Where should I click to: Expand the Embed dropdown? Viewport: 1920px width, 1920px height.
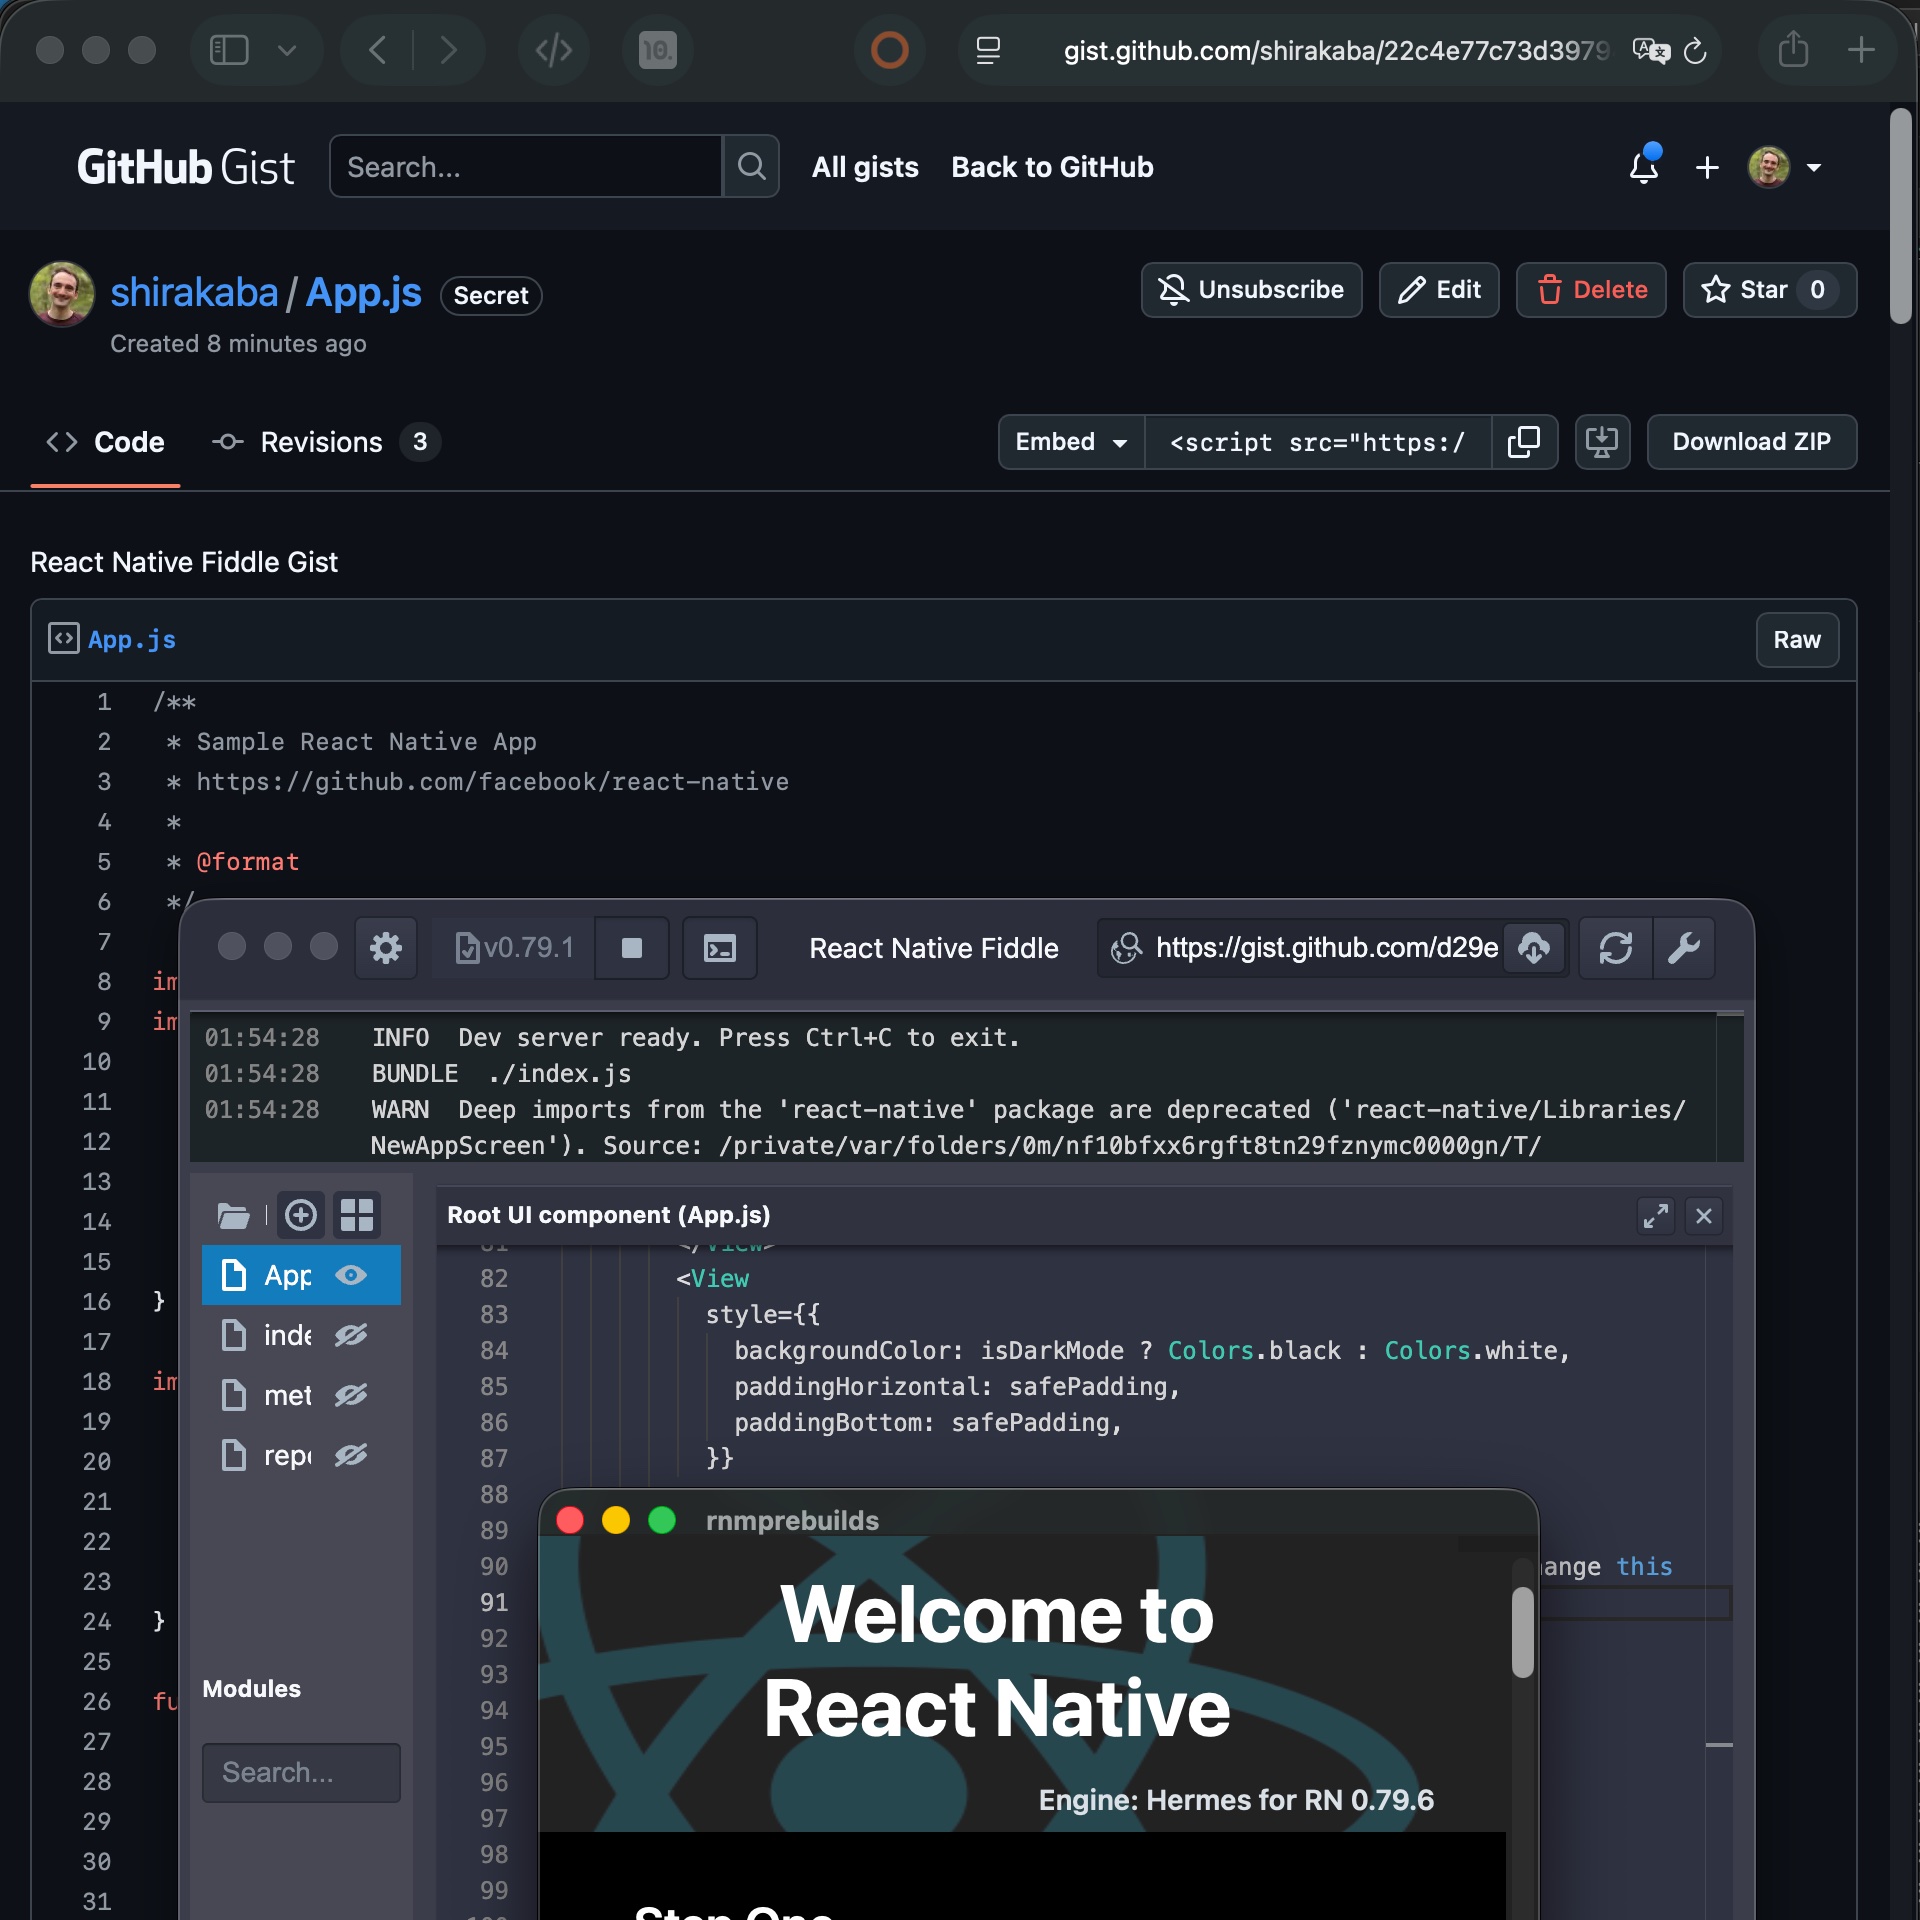point(1071,442)
